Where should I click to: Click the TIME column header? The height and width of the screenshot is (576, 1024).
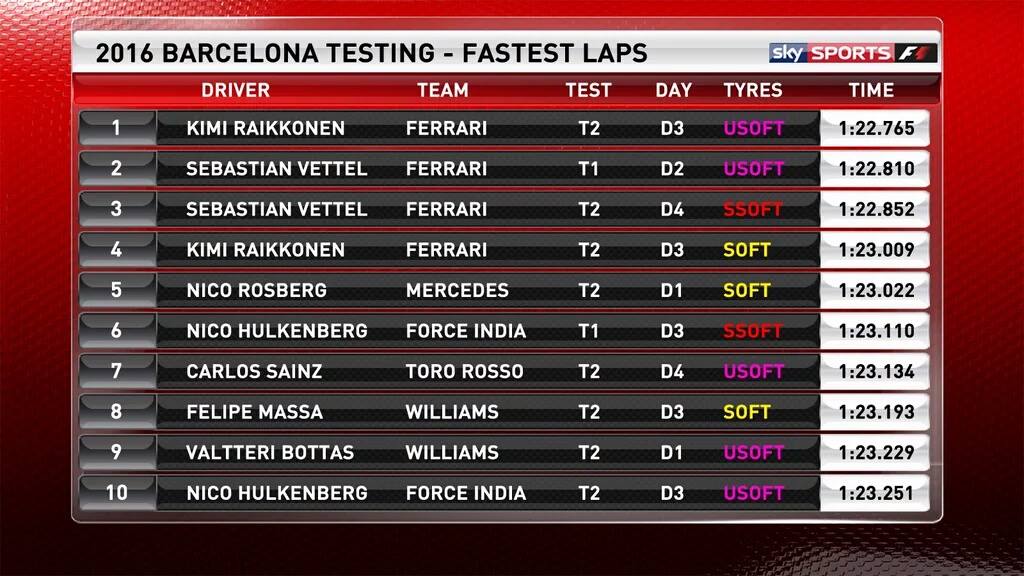click(x=871, y=90)
